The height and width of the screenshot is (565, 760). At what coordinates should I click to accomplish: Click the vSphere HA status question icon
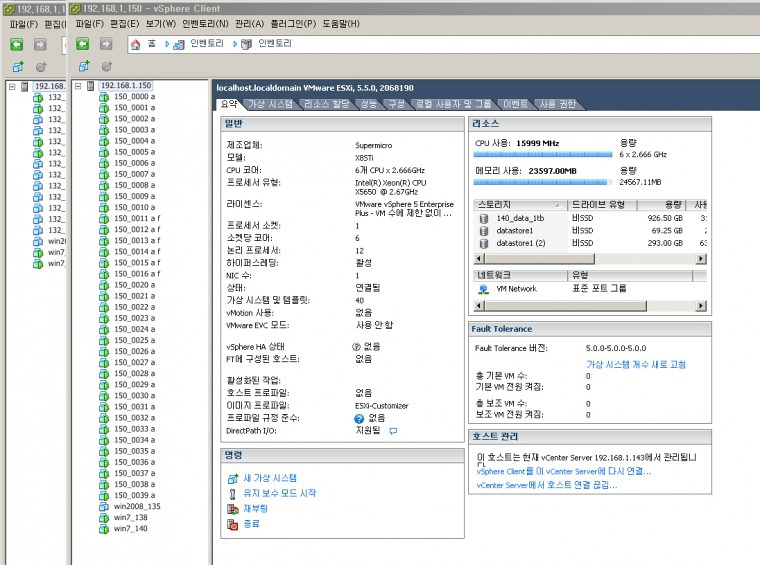[356, 347]
